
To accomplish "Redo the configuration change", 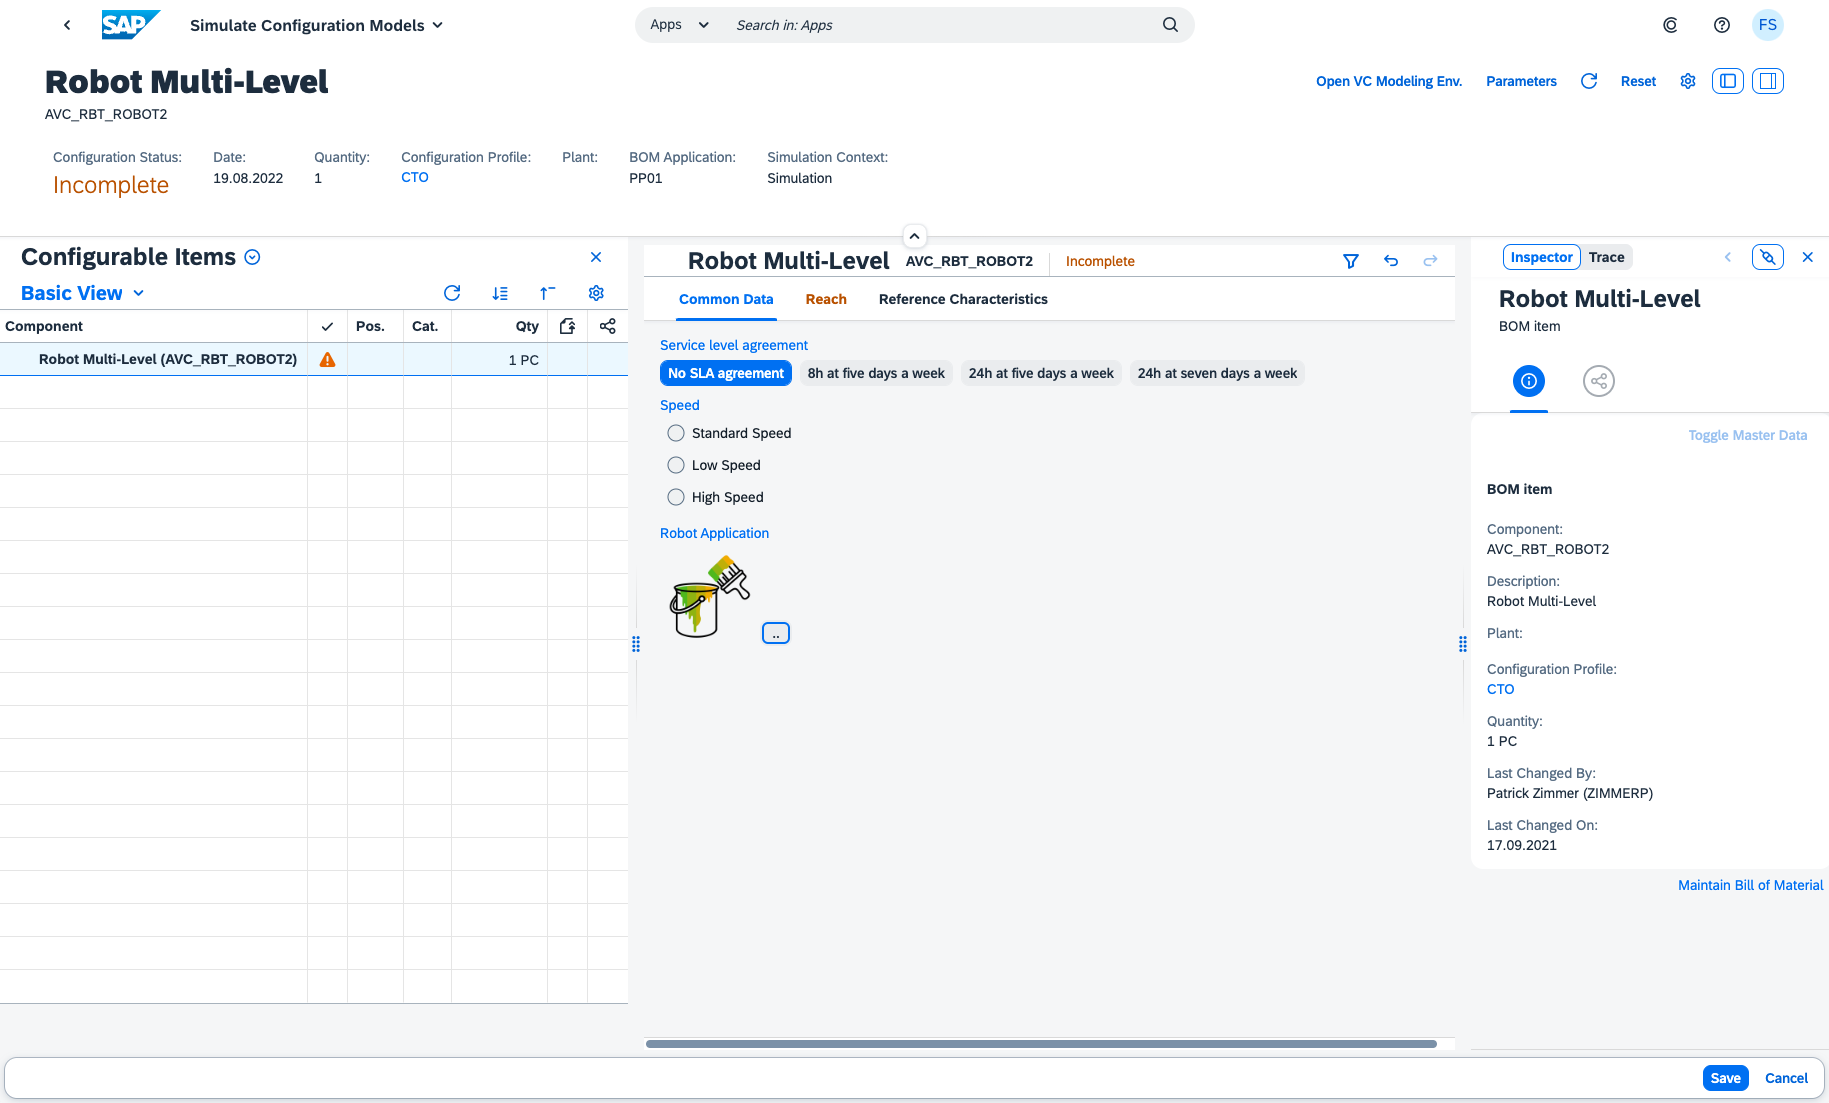I will [x=1431, y=261].
